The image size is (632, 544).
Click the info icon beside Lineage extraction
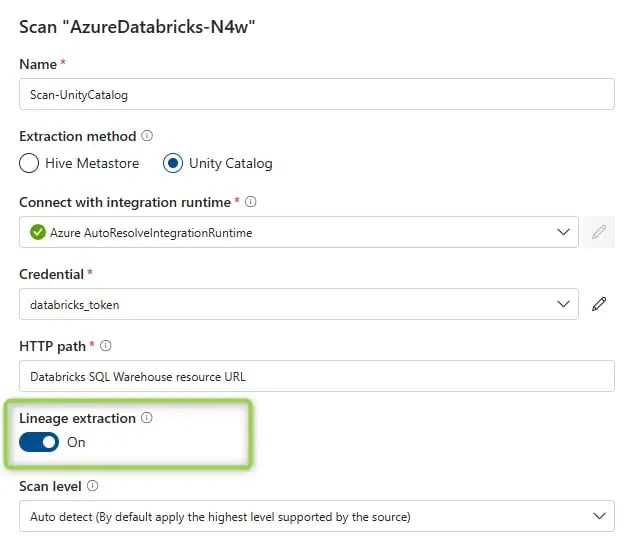pyautogui.click(x=147, y=418)
